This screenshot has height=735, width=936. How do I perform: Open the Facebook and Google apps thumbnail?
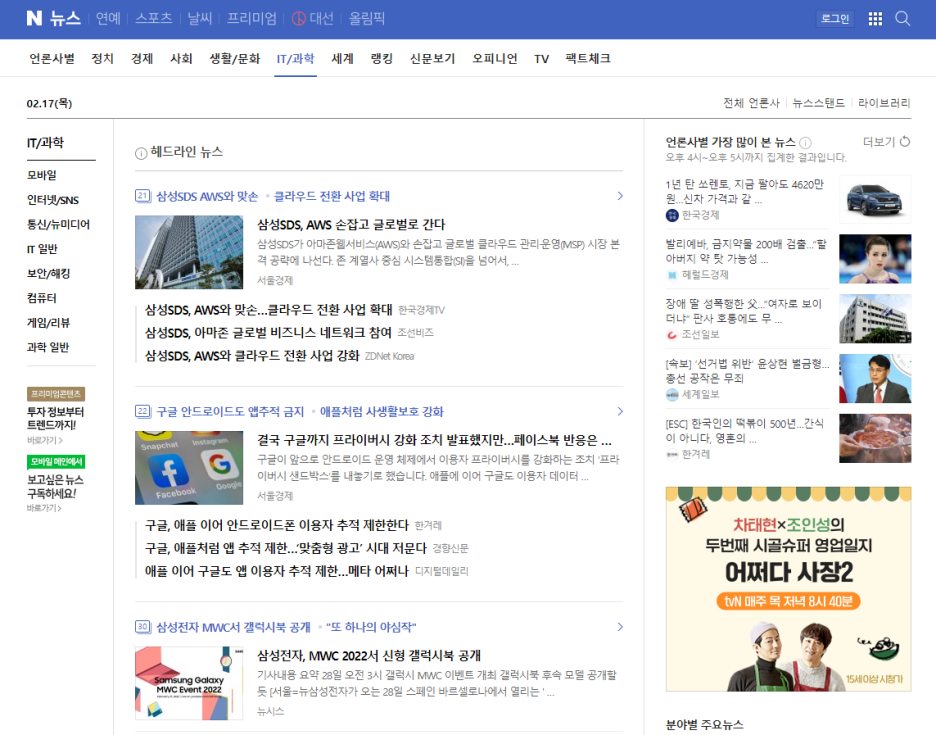click(x=189, y=468)
